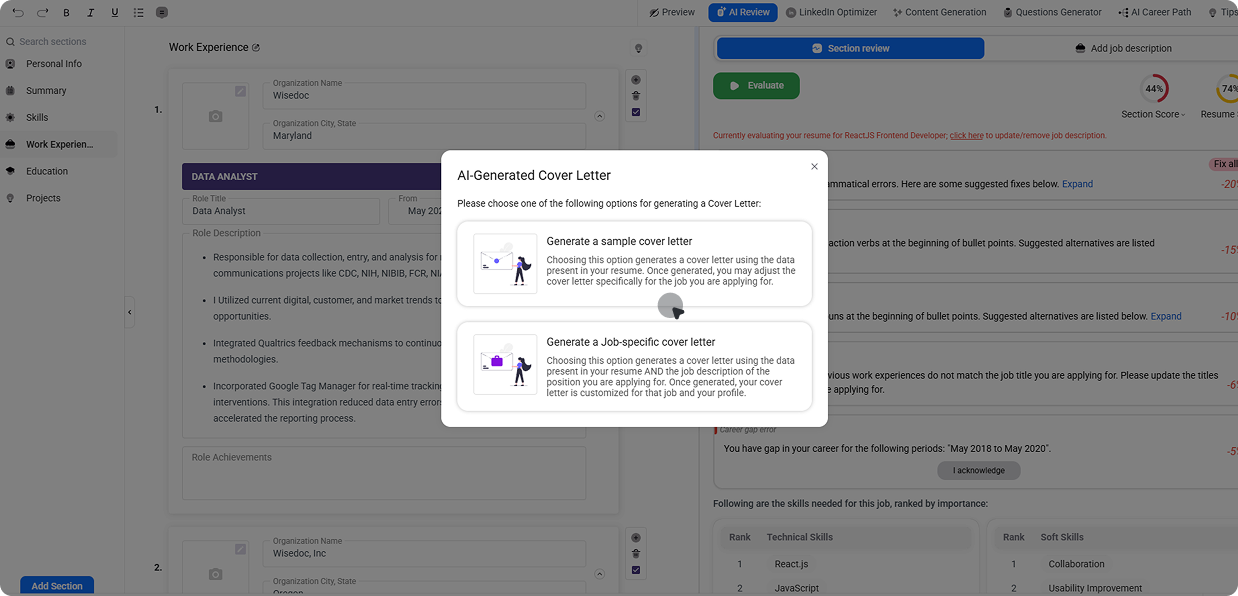This screenshot has width=1238, height=596.
Task: Toggle the checkbox beside the Wisedoc entry
Action: (x=636, y=112)
